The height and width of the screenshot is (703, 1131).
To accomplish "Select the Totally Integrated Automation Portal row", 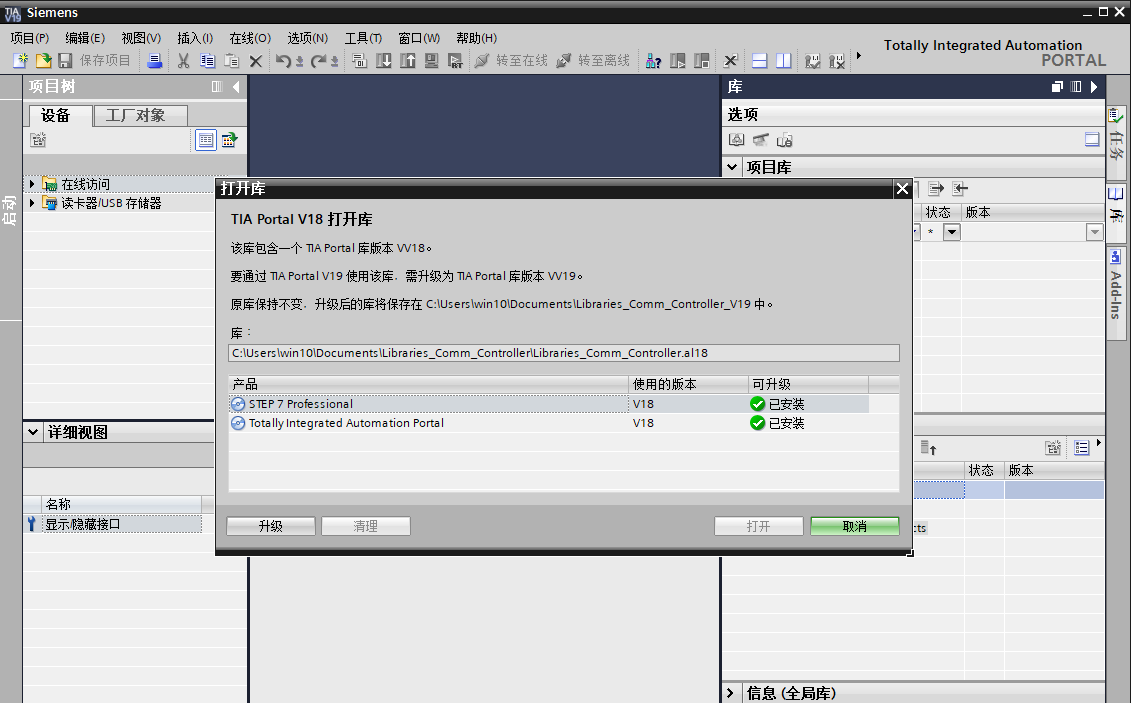I will pos(548,423).
